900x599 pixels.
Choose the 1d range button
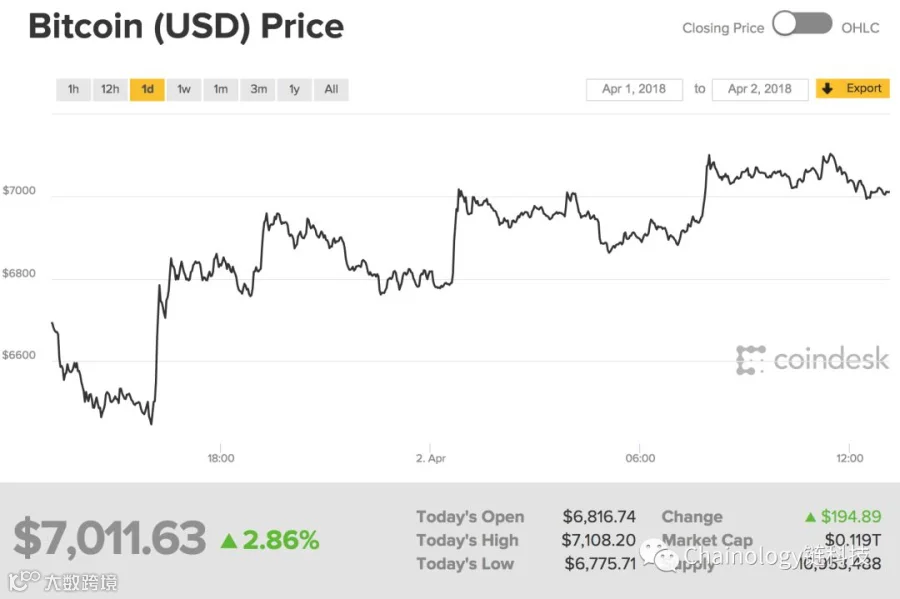(148, 90)
